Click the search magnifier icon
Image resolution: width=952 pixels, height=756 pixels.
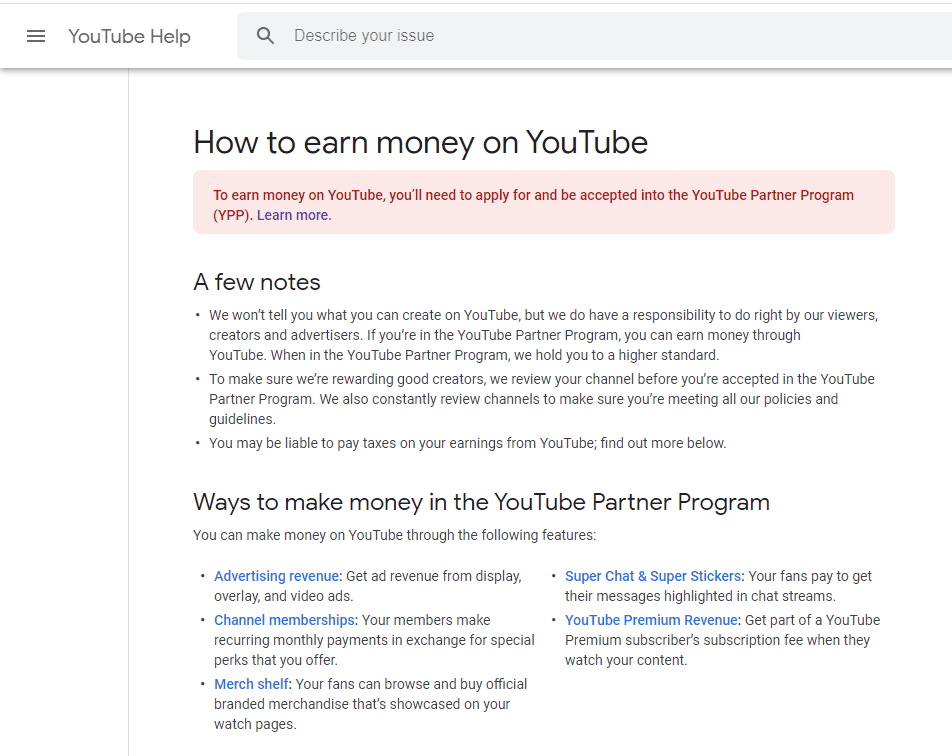click(x=265, y=36)
